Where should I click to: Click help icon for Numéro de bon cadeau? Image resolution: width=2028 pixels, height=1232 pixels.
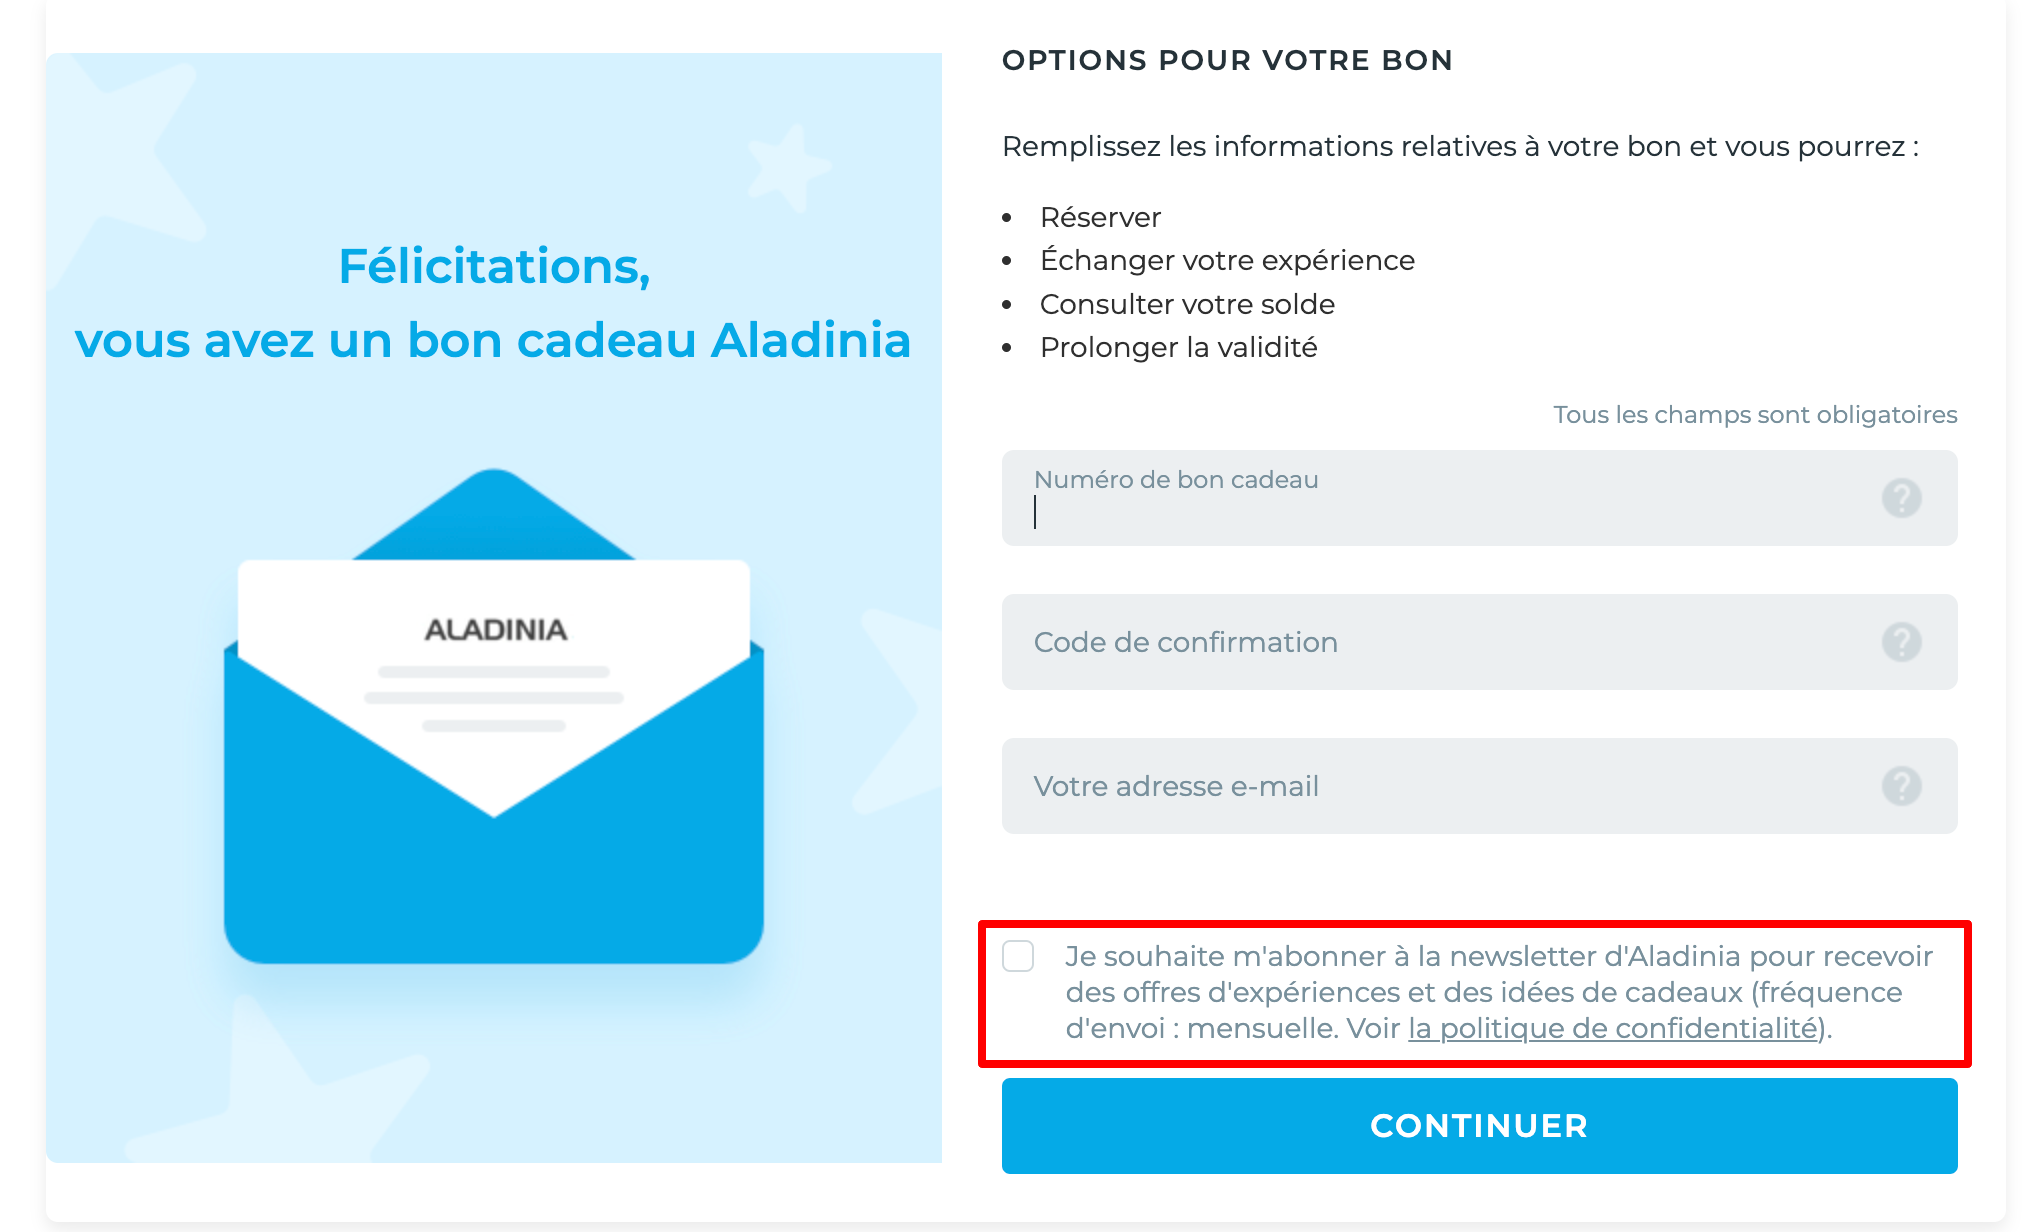(1901, 498)
